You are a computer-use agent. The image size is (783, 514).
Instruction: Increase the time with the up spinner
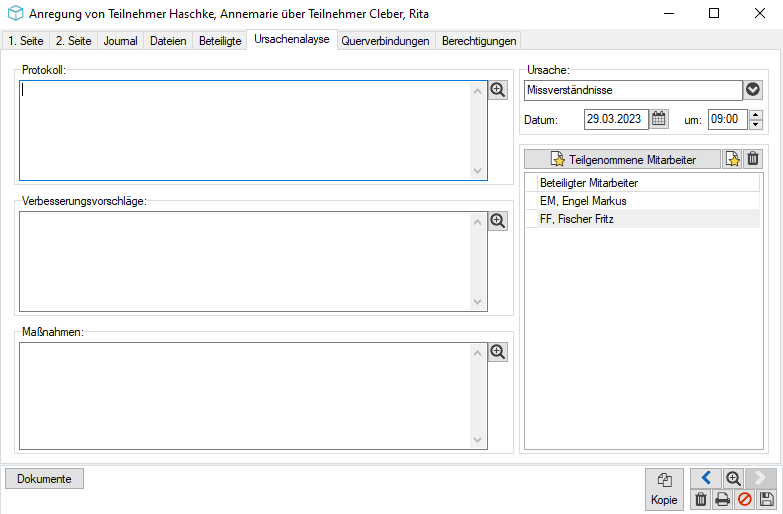tap(756, 114)
